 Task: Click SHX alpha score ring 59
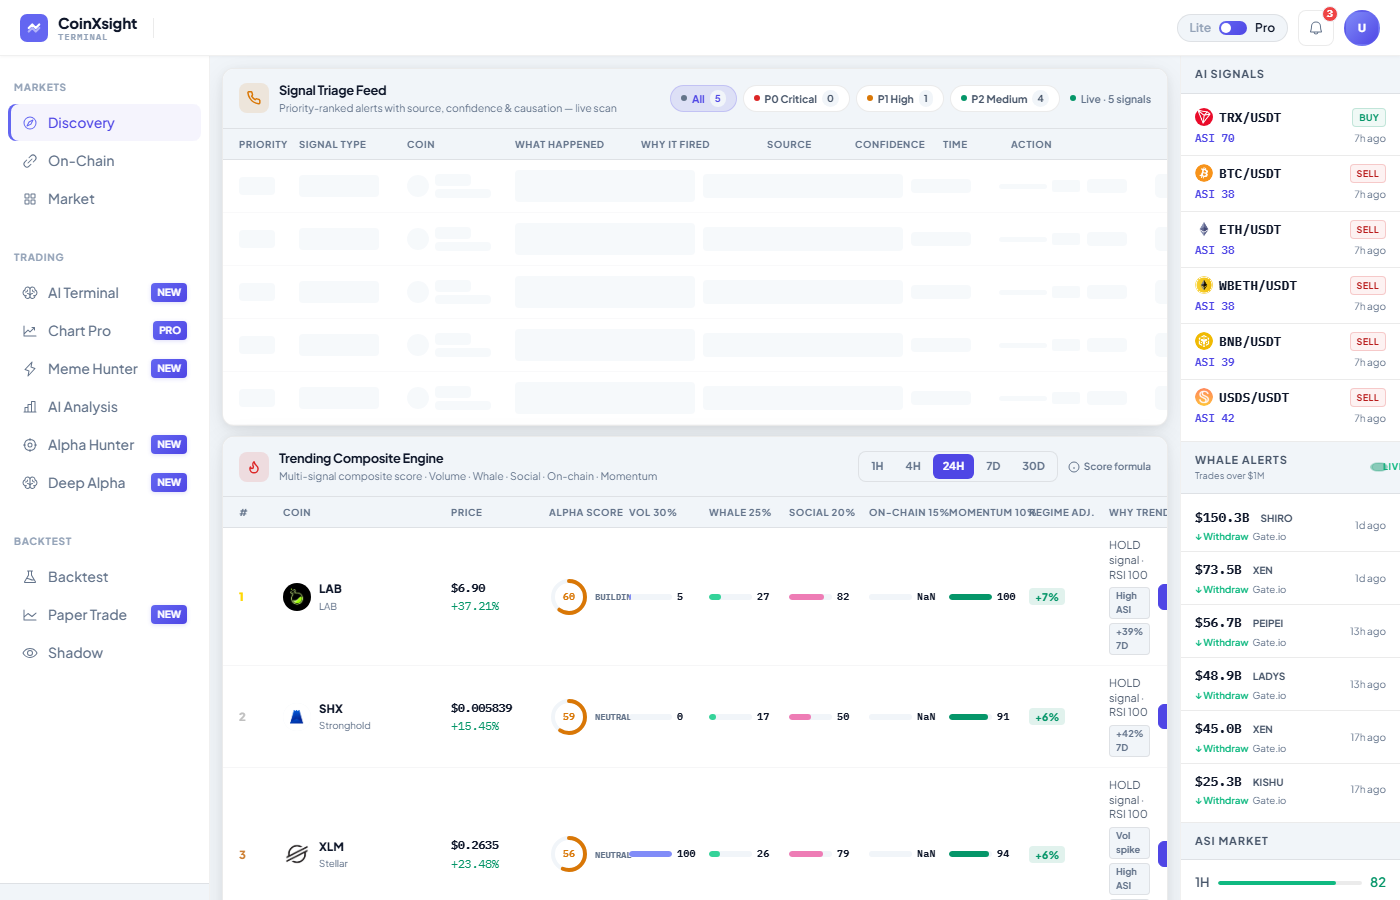(x=569, y=717)
